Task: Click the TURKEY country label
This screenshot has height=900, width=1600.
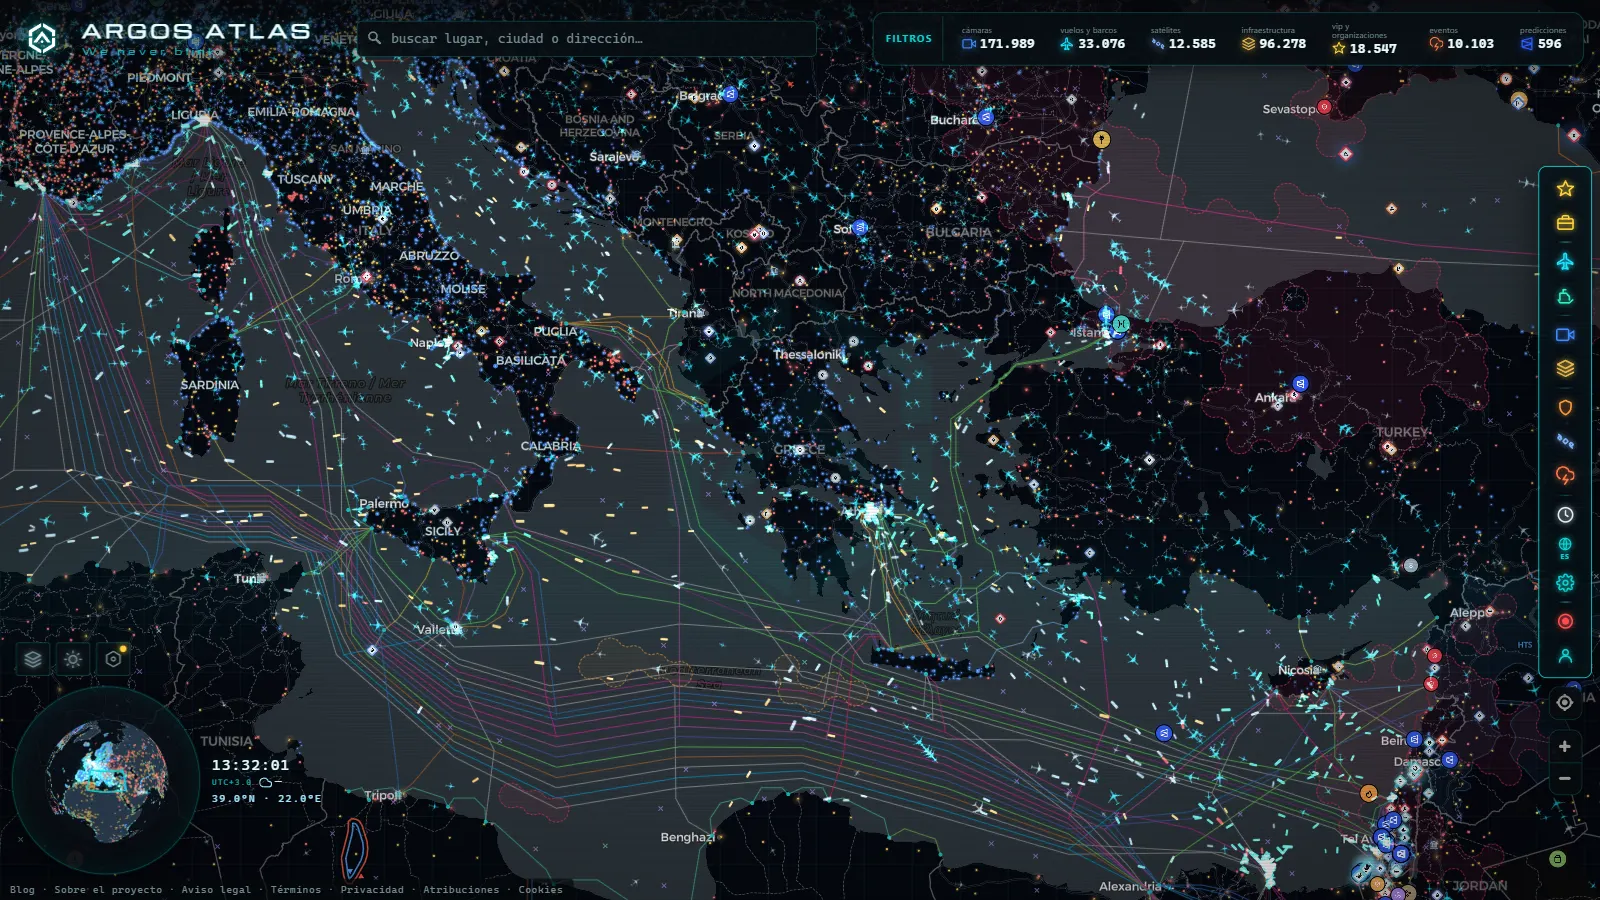Action: click(1402, 432)
